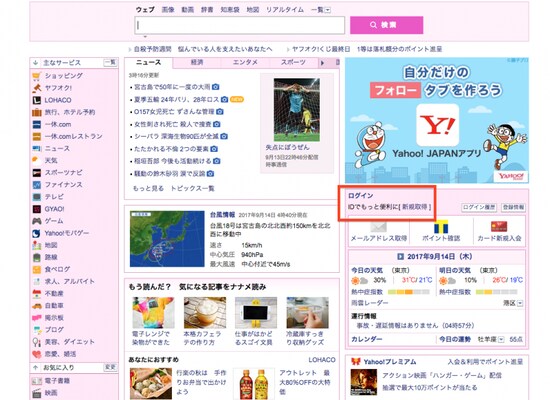Viewport: 550px width, 400px height.
Task: Click the ログイン link
Action: [360, 196]
